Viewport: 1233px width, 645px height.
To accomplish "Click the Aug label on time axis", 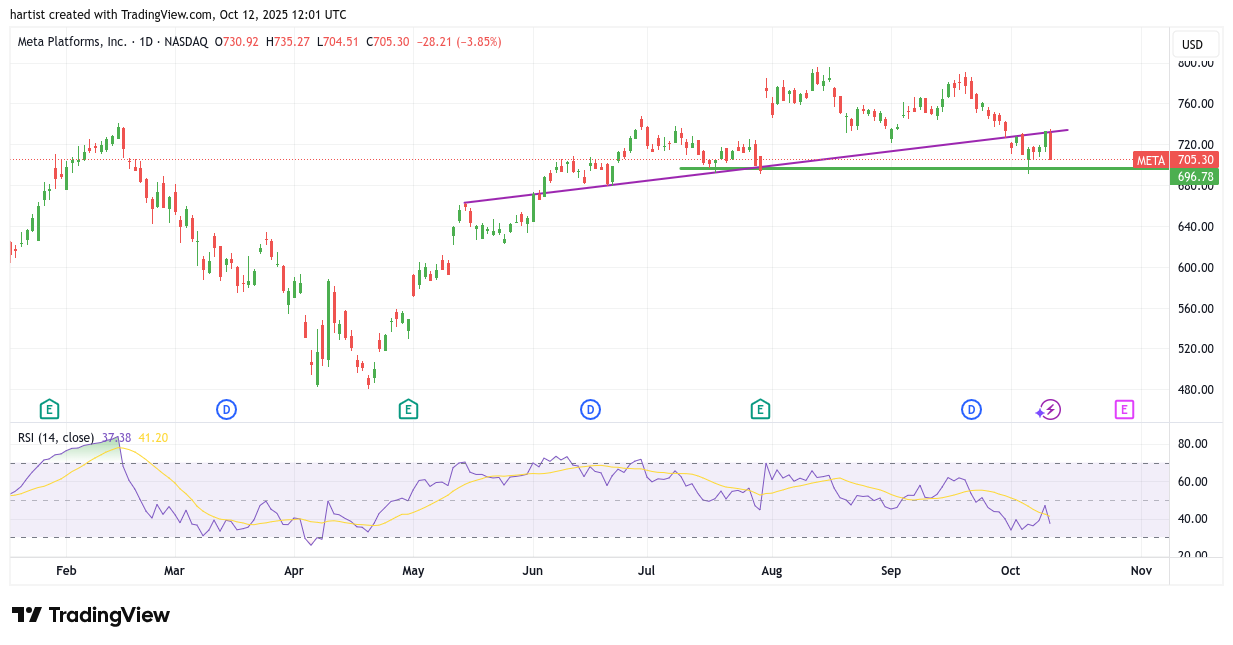I will (x=771, y=571).
